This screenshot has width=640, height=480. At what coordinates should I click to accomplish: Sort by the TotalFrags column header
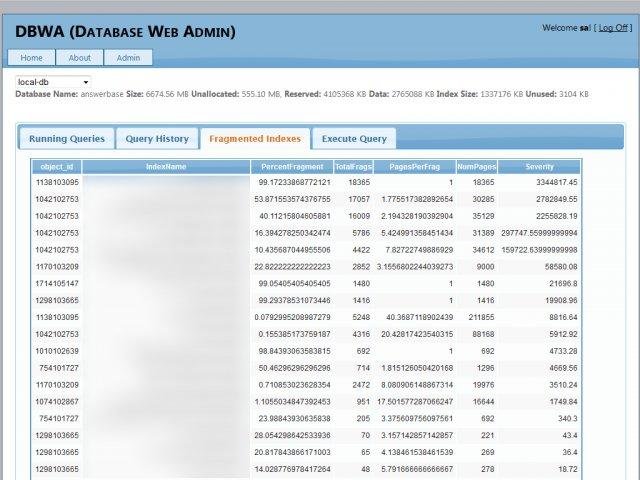click(x=352, y=166)
